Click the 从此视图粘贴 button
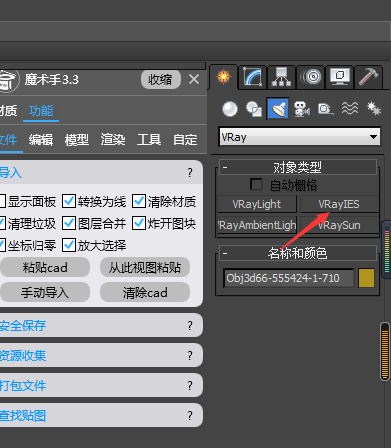Screen dimensions: 391x448 point(145,267)
